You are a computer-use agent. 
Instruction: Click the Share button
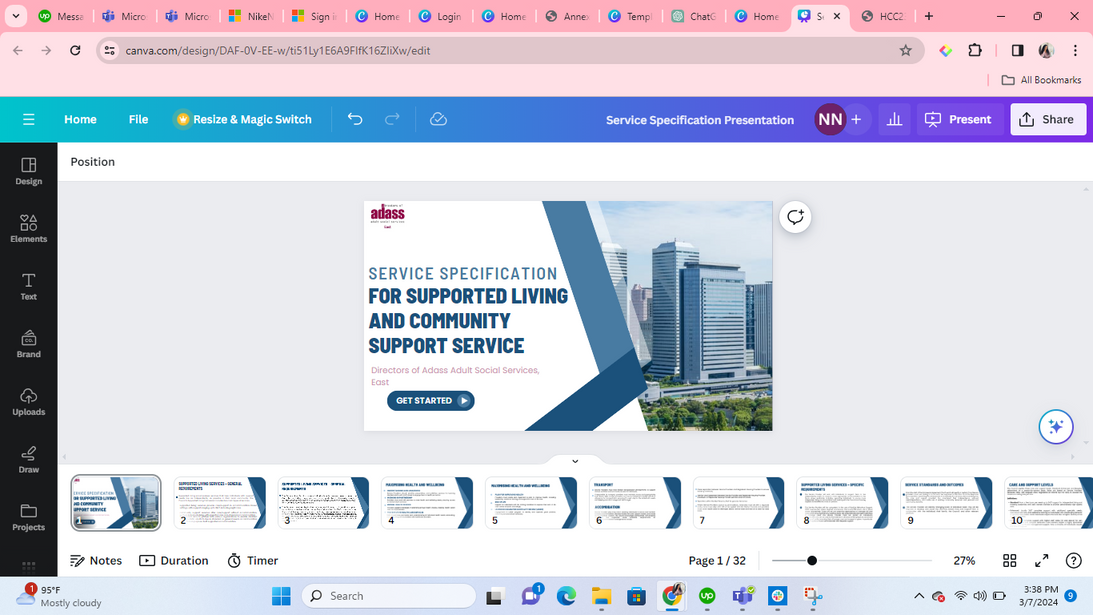coord(1047,119)
